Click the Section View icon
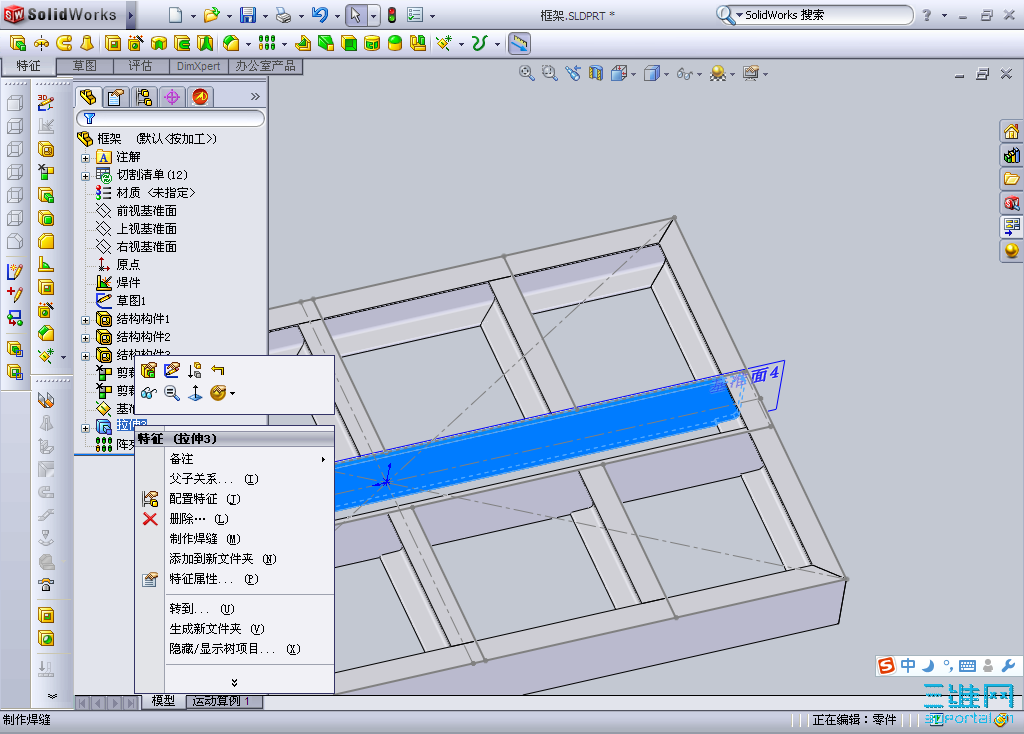The height and width of the screenshot is (734, 1024). point(596,73)
